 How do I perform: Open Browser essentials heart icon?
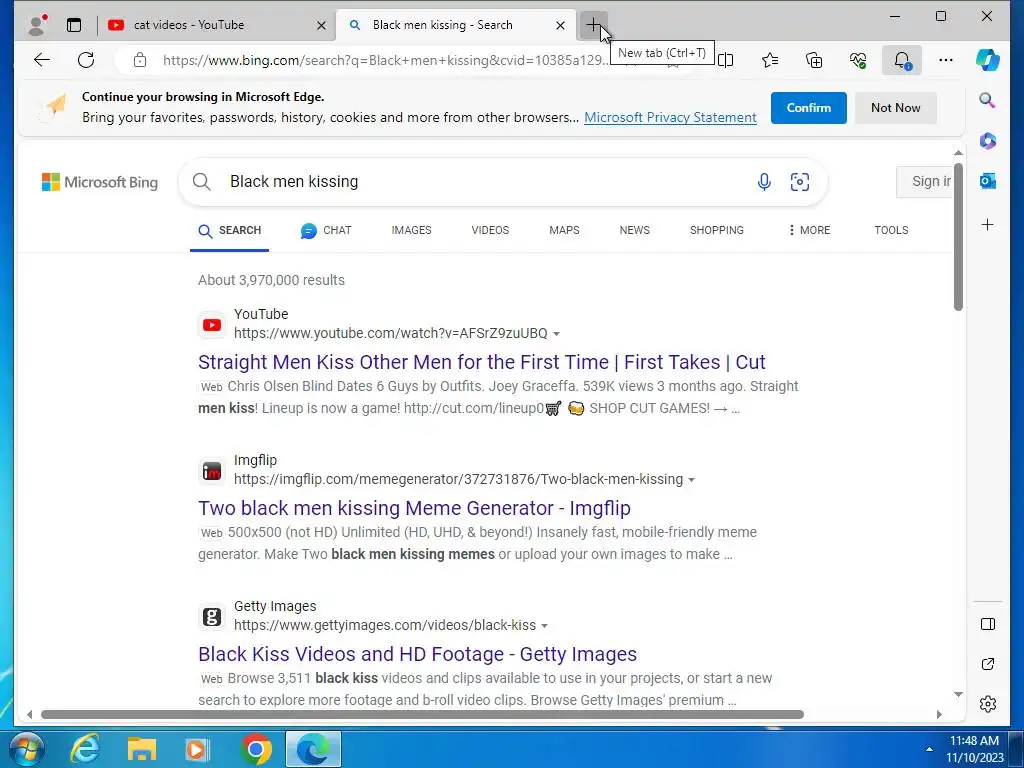(858, 60)
